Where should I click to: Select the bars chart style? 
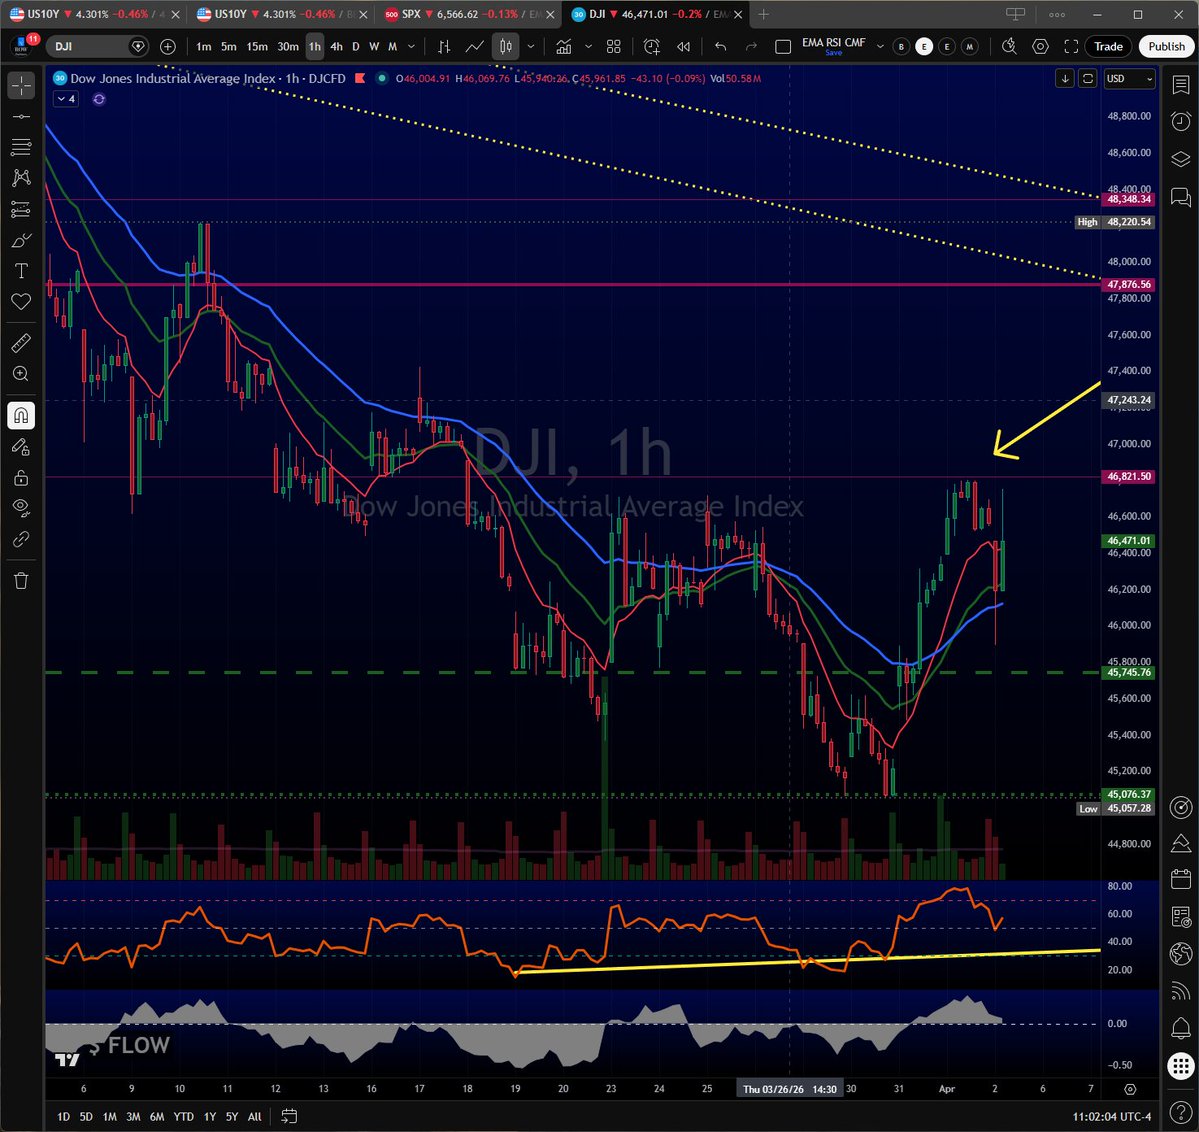pos(444,47)
